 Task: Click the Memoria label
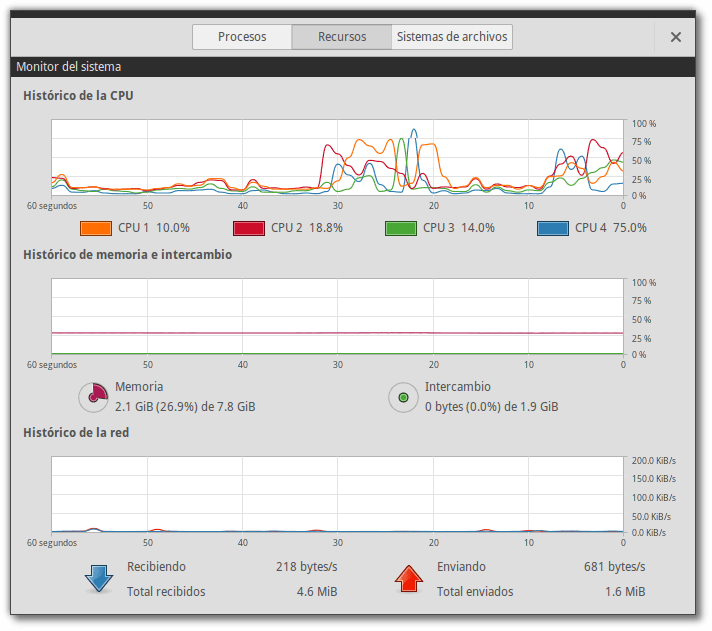pos(139,387)
